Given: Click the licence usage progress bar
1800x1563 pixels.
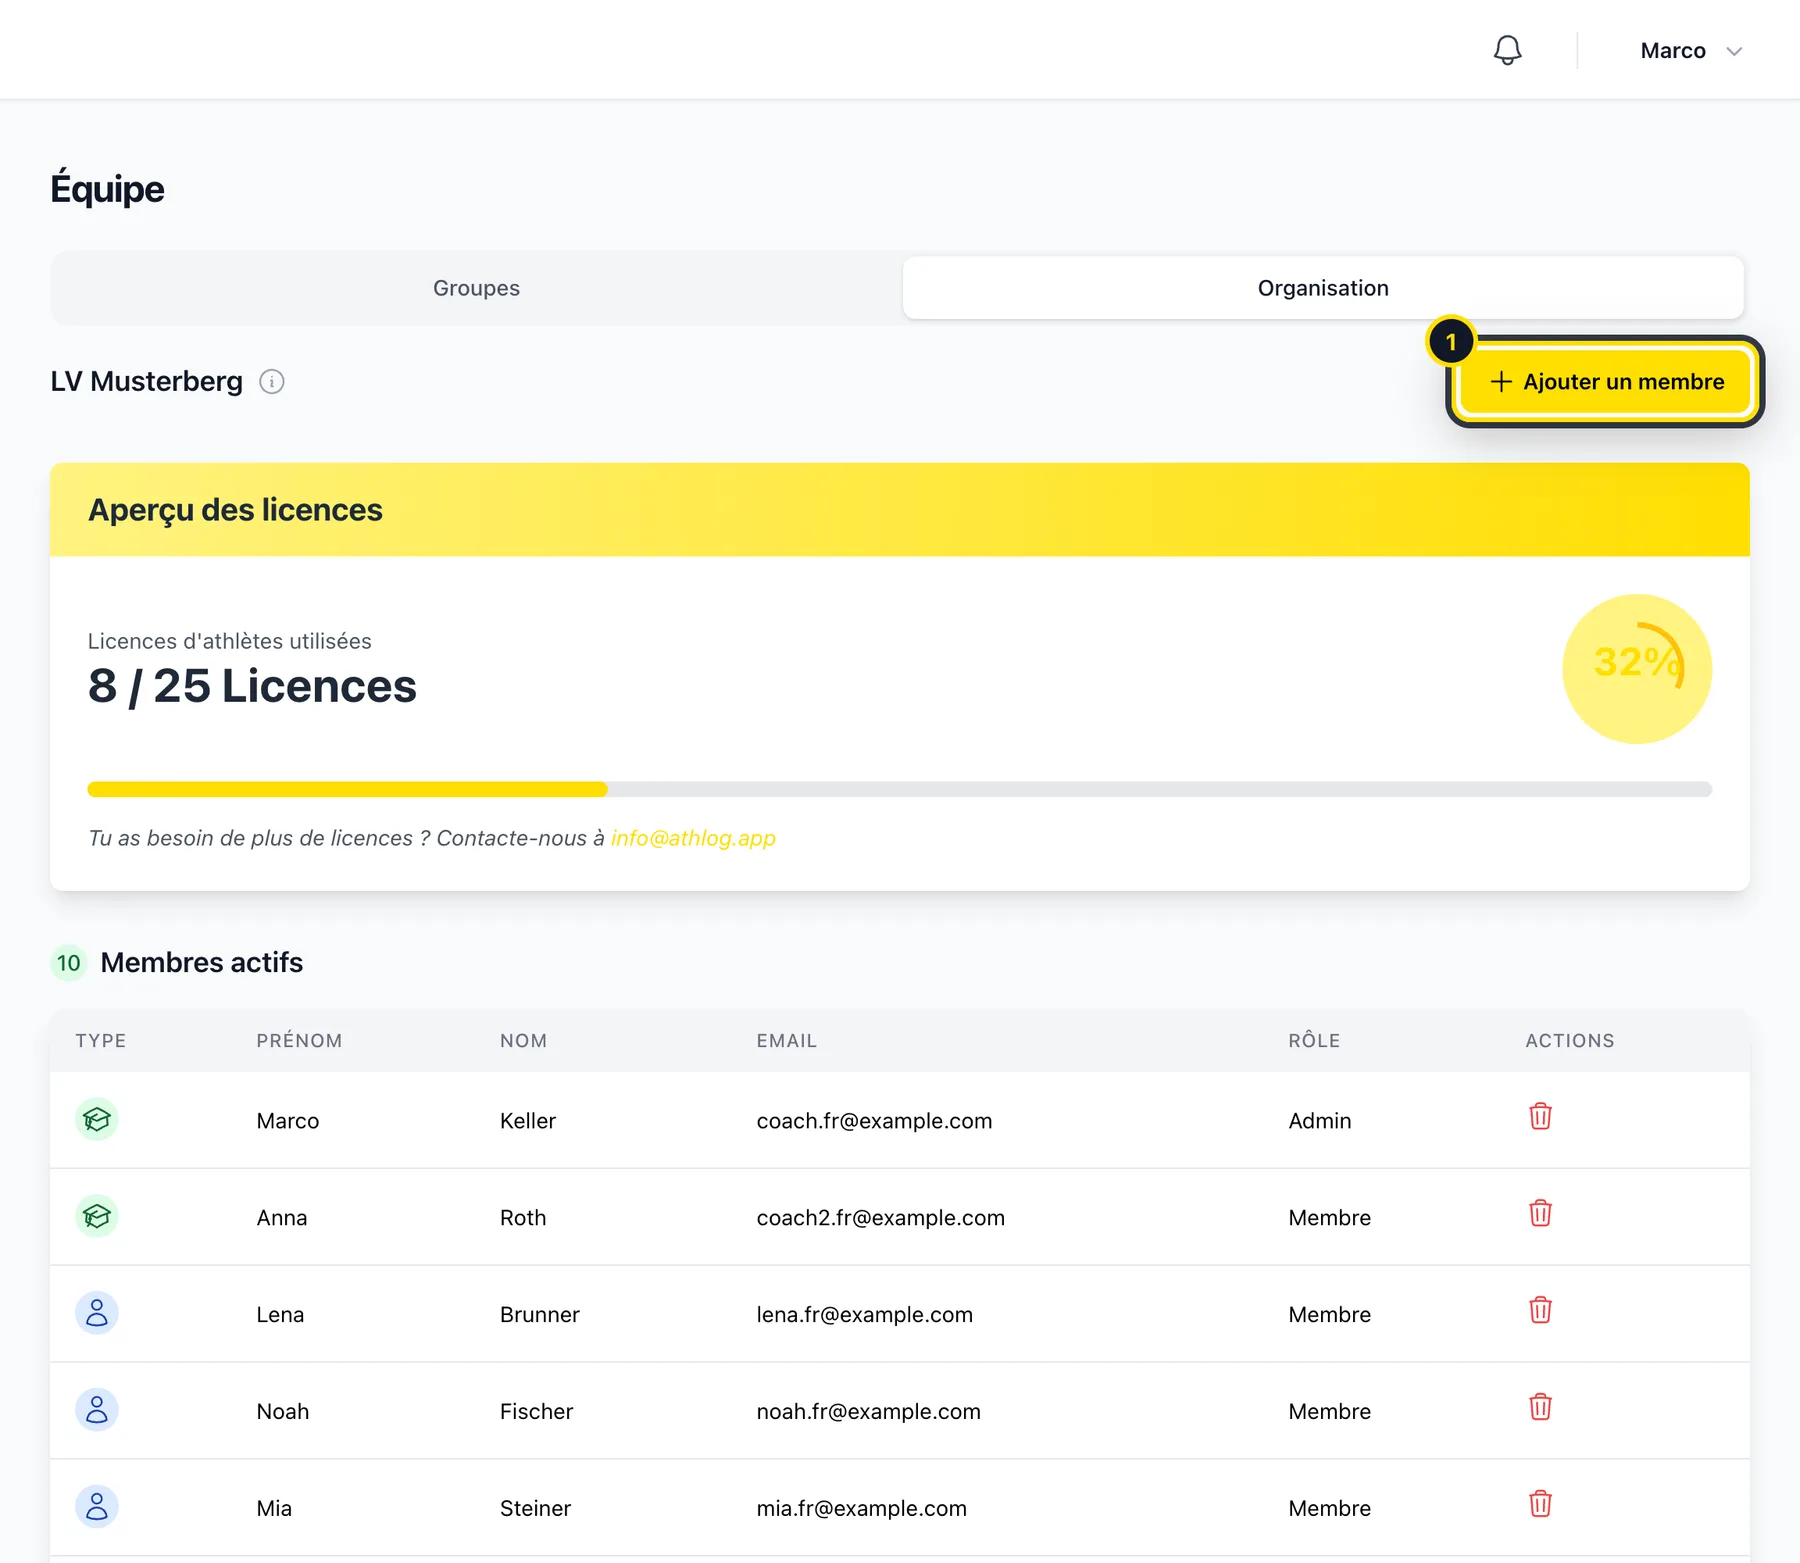Looking at the screenshot, I should [900, 789].
